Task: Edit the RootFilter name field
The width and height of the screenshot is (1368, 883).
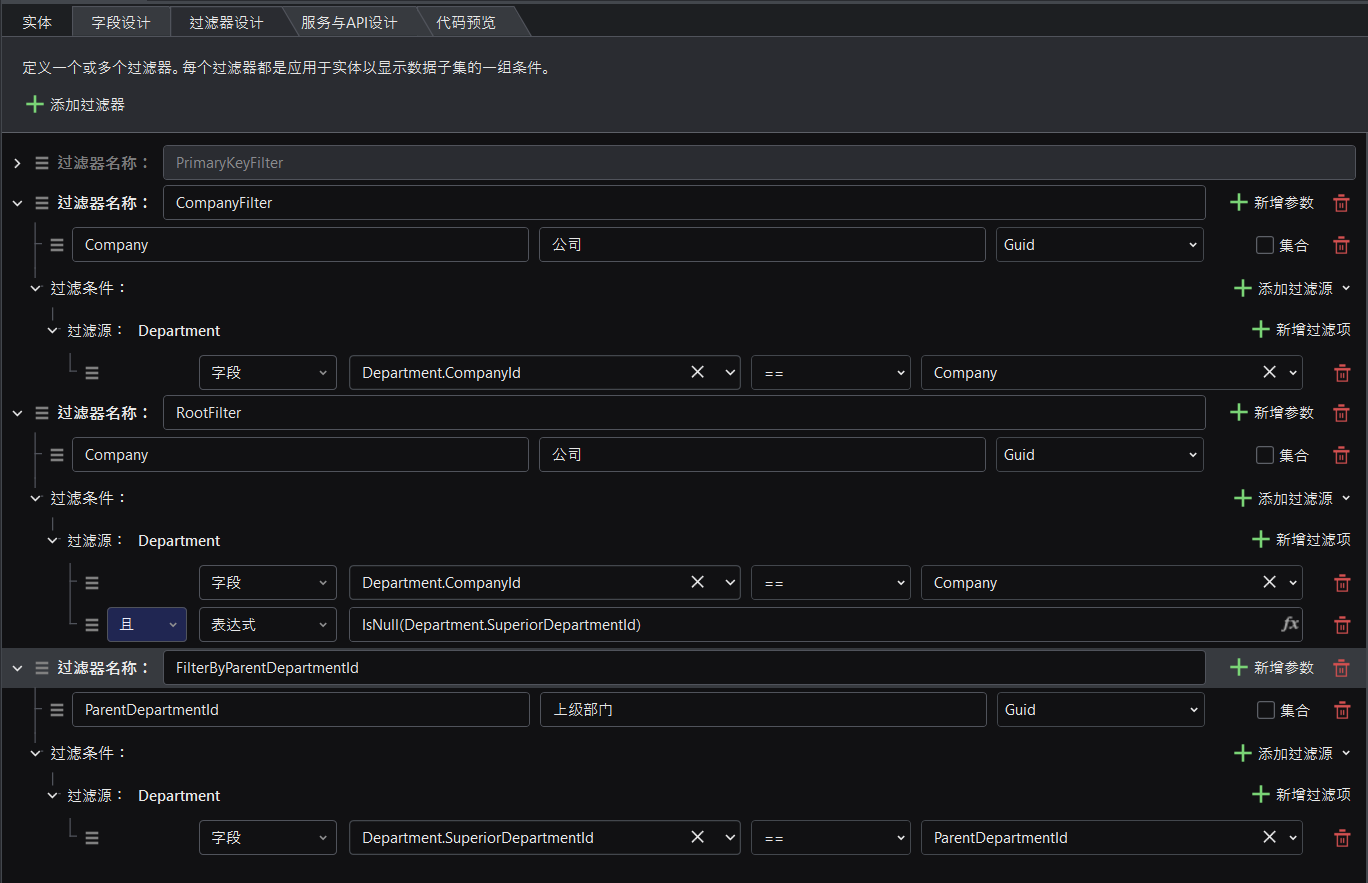Action: [684, 413]
